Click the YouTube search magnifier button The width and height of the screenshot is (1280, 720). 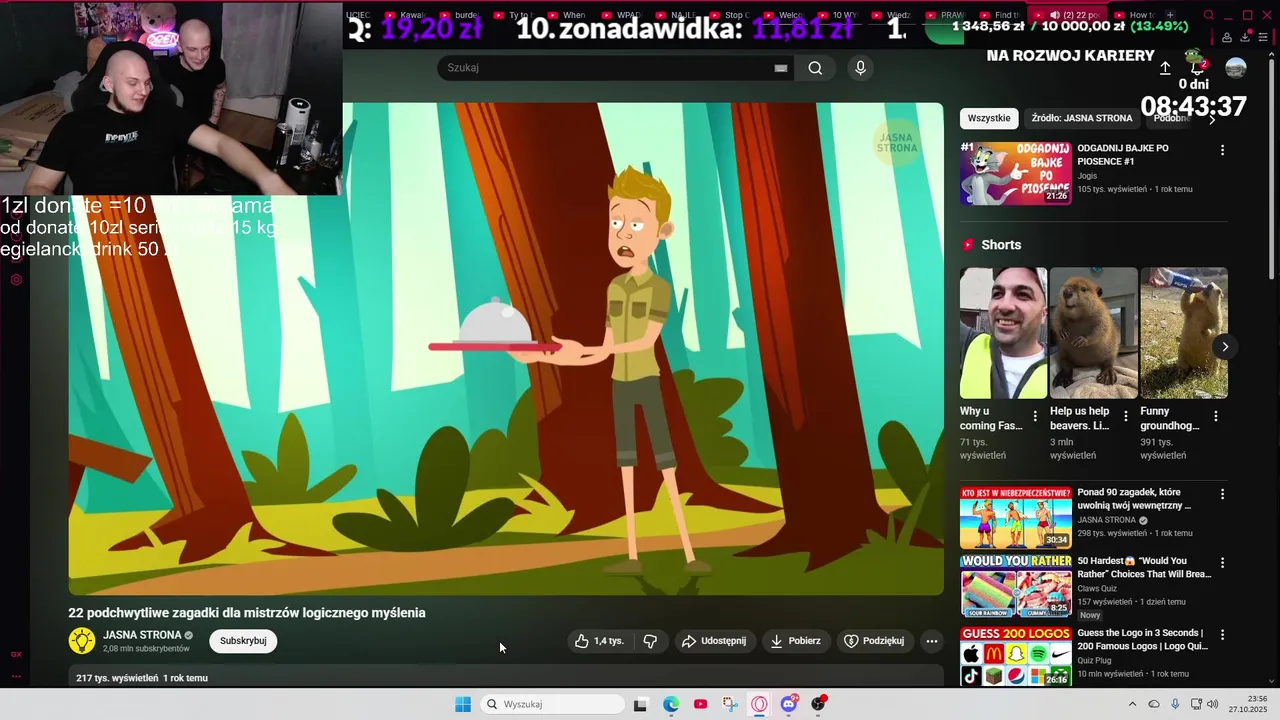(x=815, y=68)
